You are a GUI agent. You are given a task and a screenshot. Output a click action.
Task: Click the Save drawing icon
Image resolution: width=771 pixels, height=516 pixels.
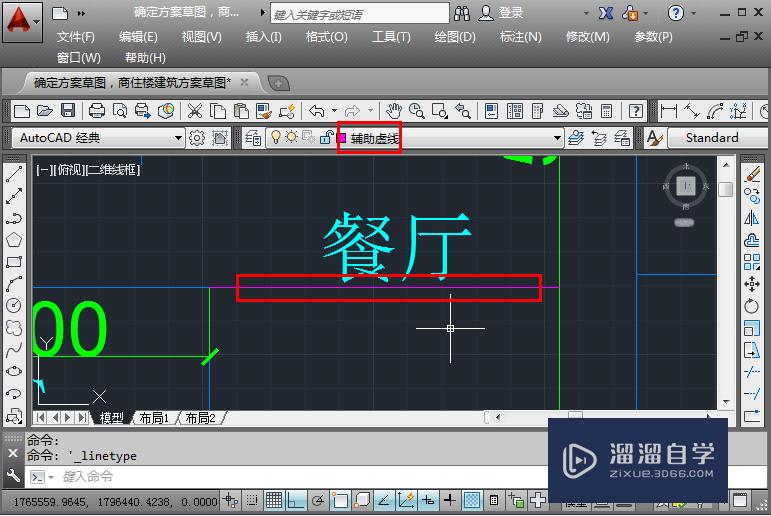pyautogui.click(x=68, y=111)
